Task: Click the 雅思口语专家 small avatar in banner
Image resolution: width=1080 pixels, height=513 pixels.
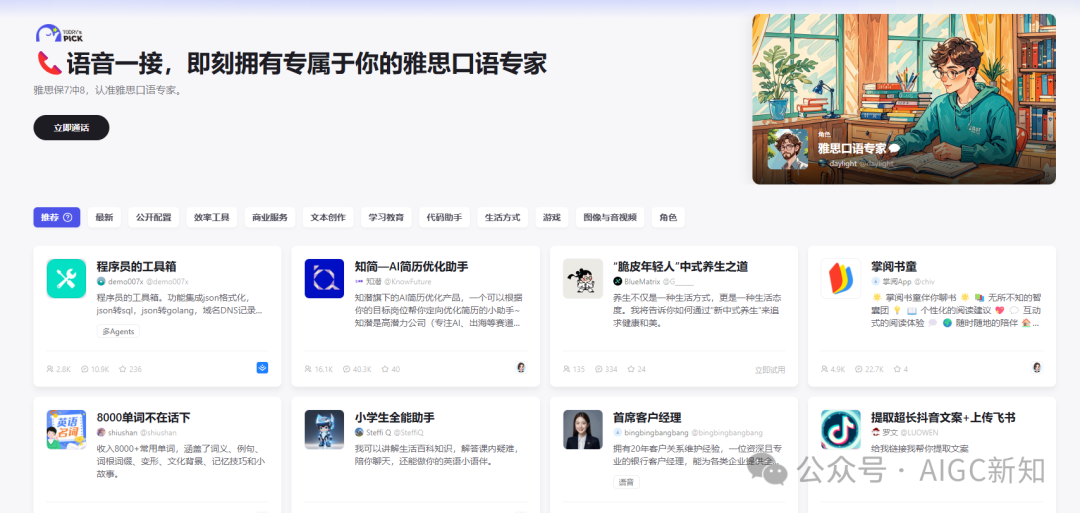Action: click(788, 149)
